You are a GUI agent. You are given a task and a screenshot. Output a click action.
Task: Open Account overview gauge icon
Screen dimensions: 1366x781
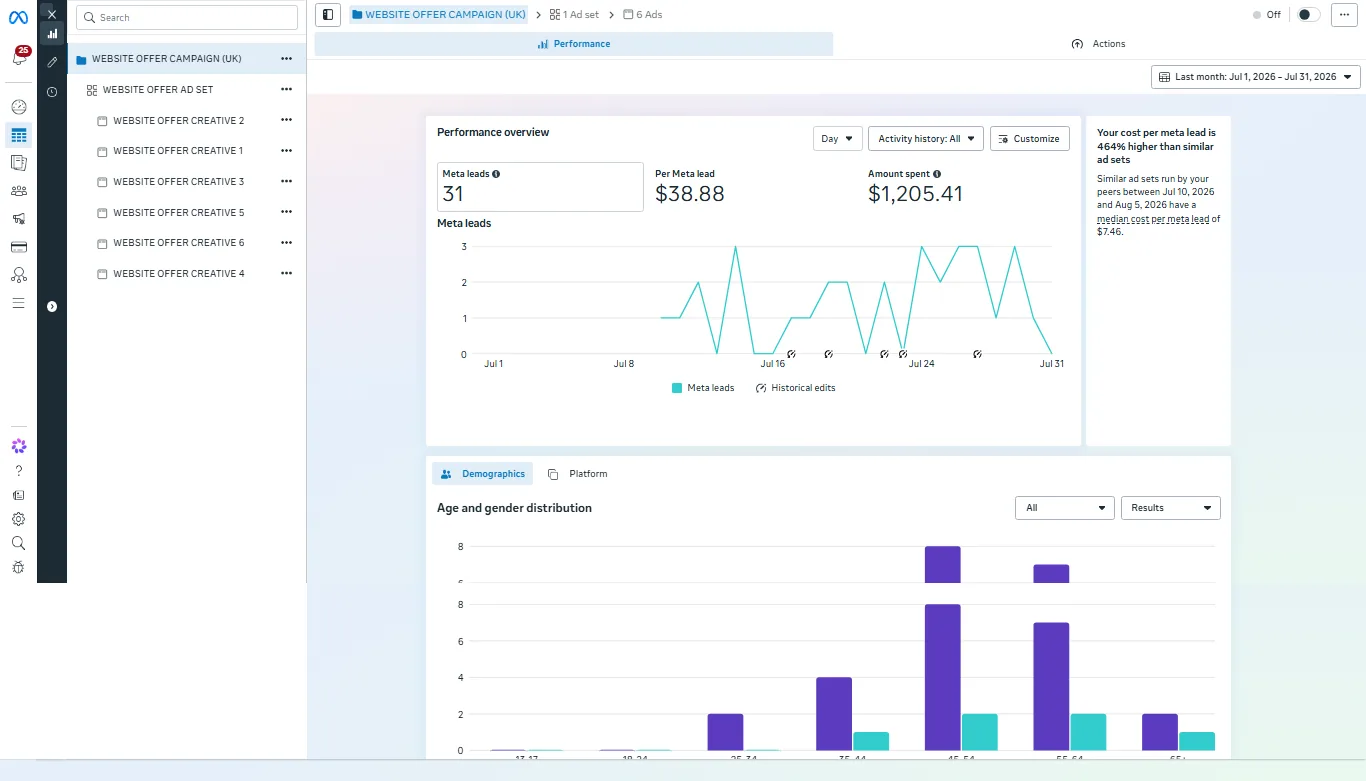pyautogui.click(x=18, y=107)
